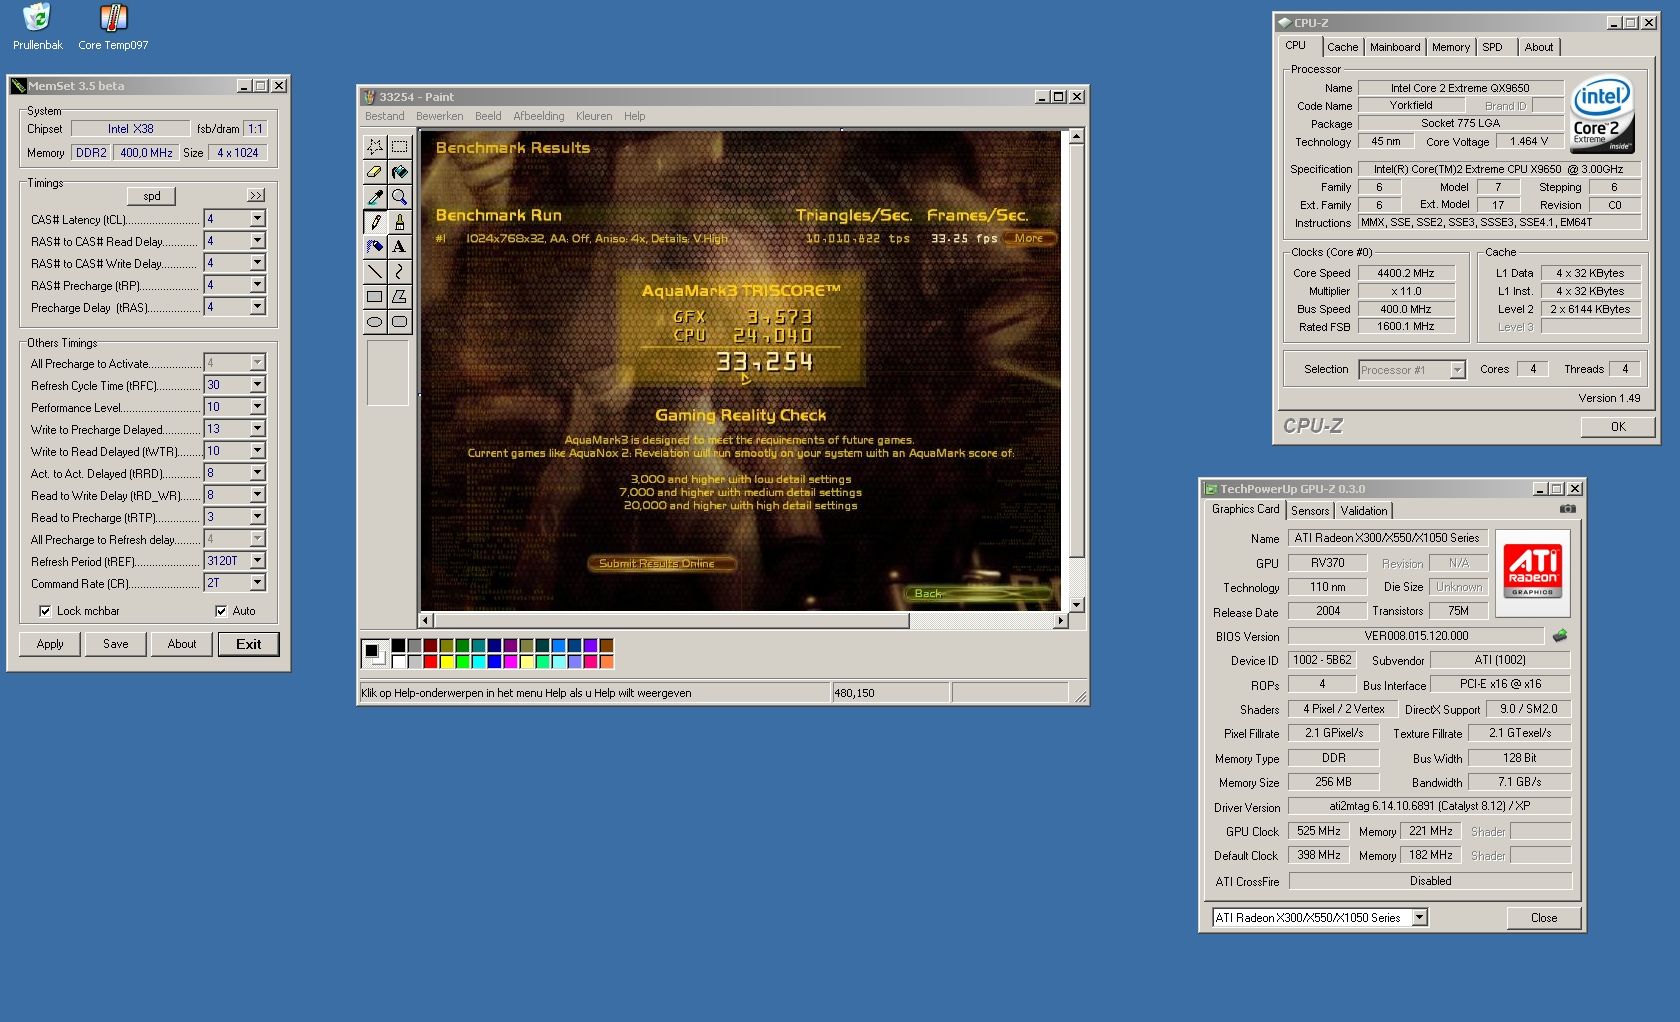This screenshot has width=1680, height=1022.
Task: Click the GPU-Z screenshot camera icon
Action: point(1567,509)
